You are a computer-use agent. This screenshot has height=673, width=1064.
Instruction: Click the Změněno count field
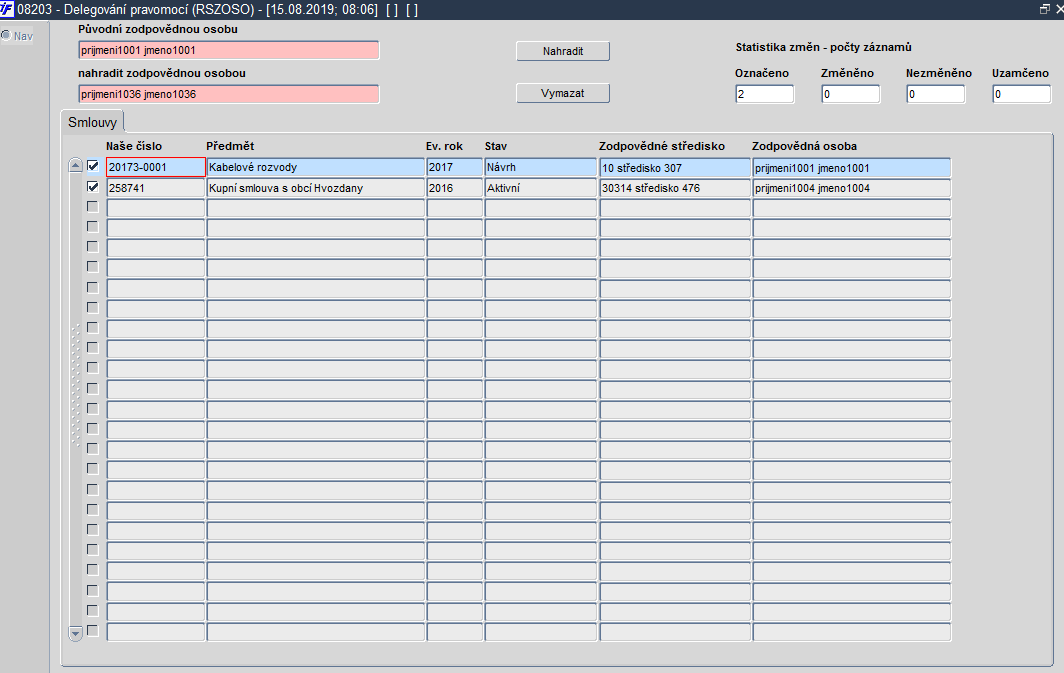pos(850,94)
